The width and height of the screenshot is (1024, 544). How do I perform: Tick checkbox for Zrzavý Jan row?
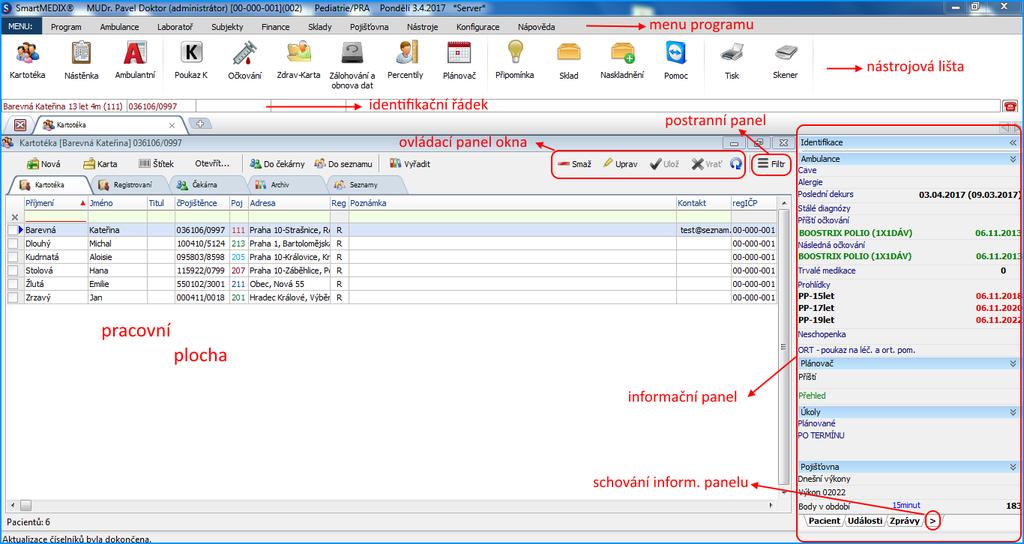(x=13, y=298)
